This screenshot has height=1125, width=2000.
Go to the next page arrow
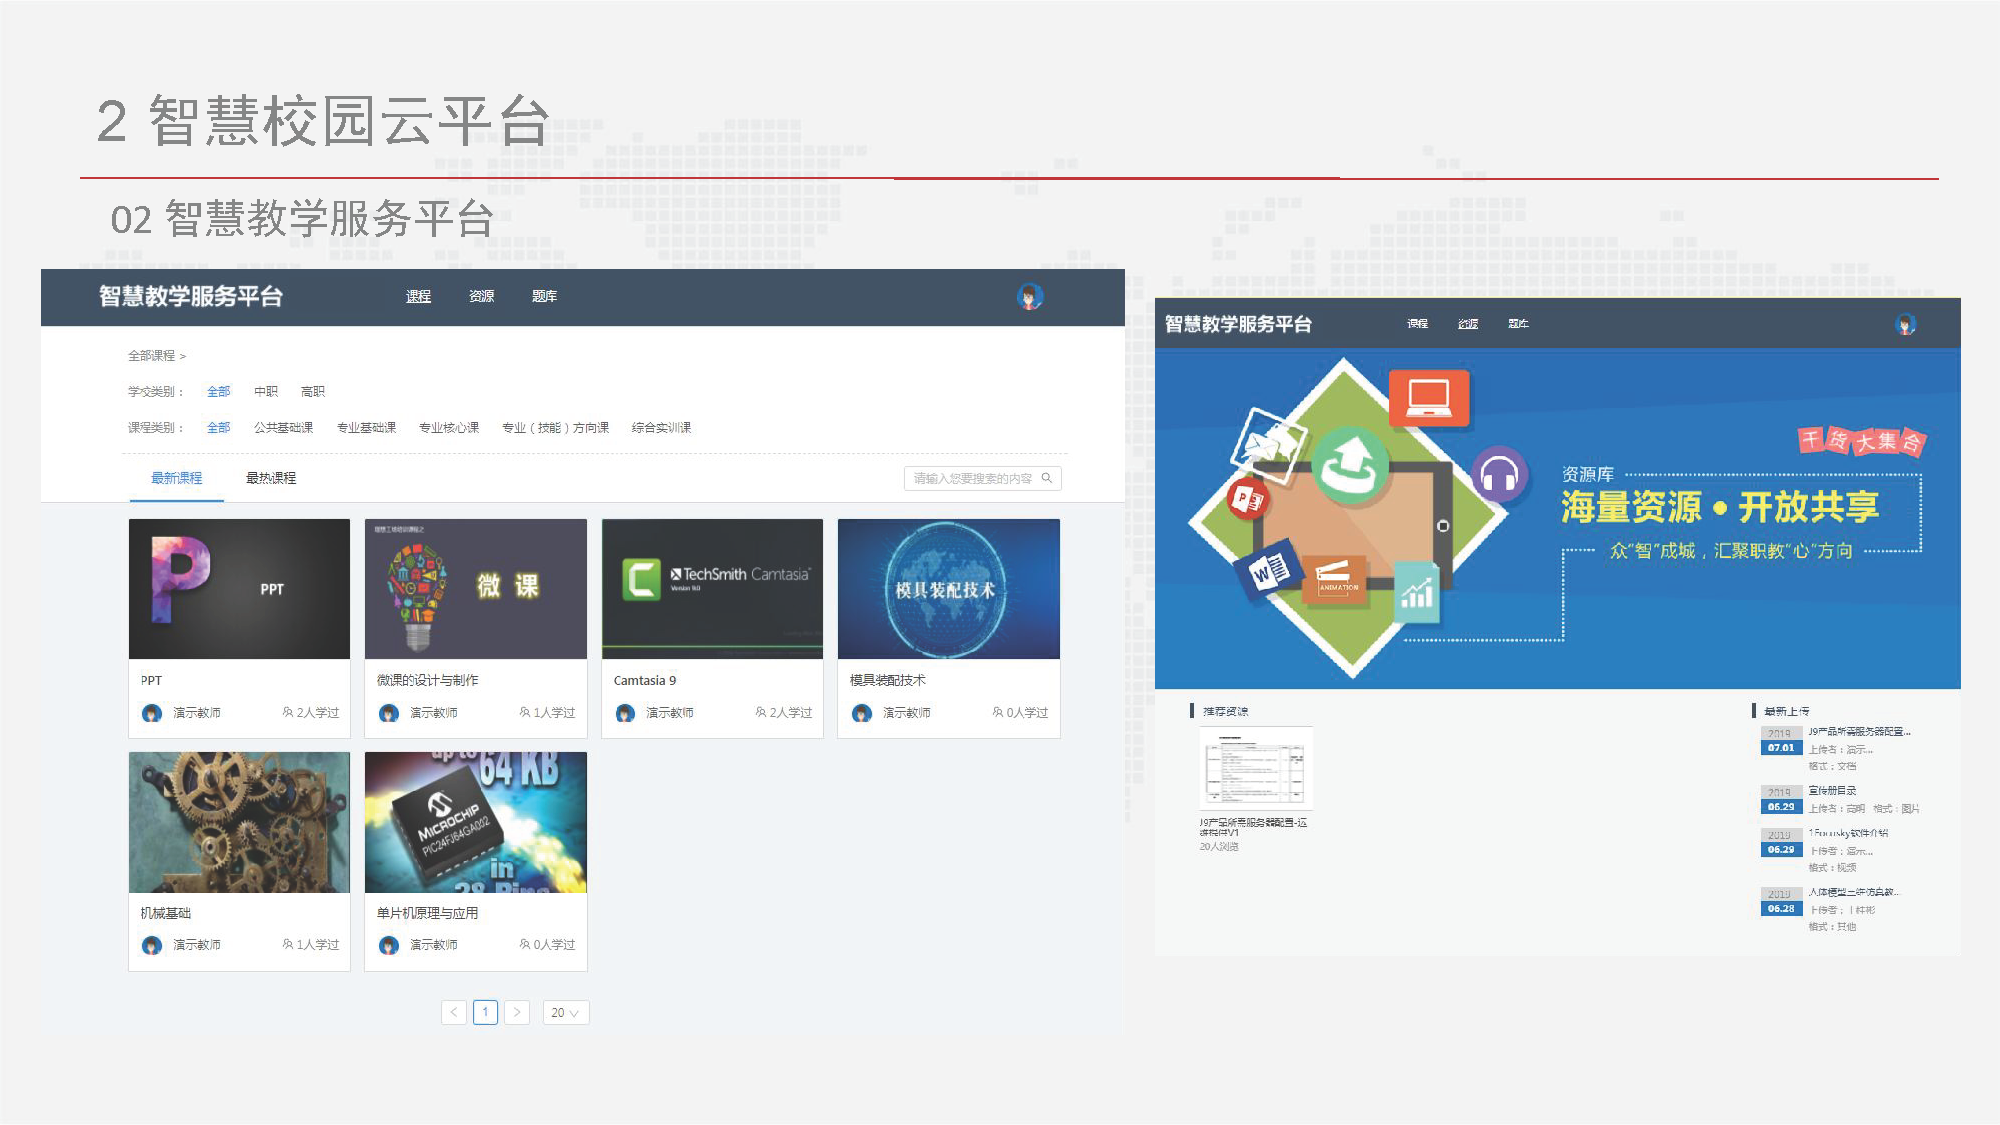click(x=517, y=1012)
